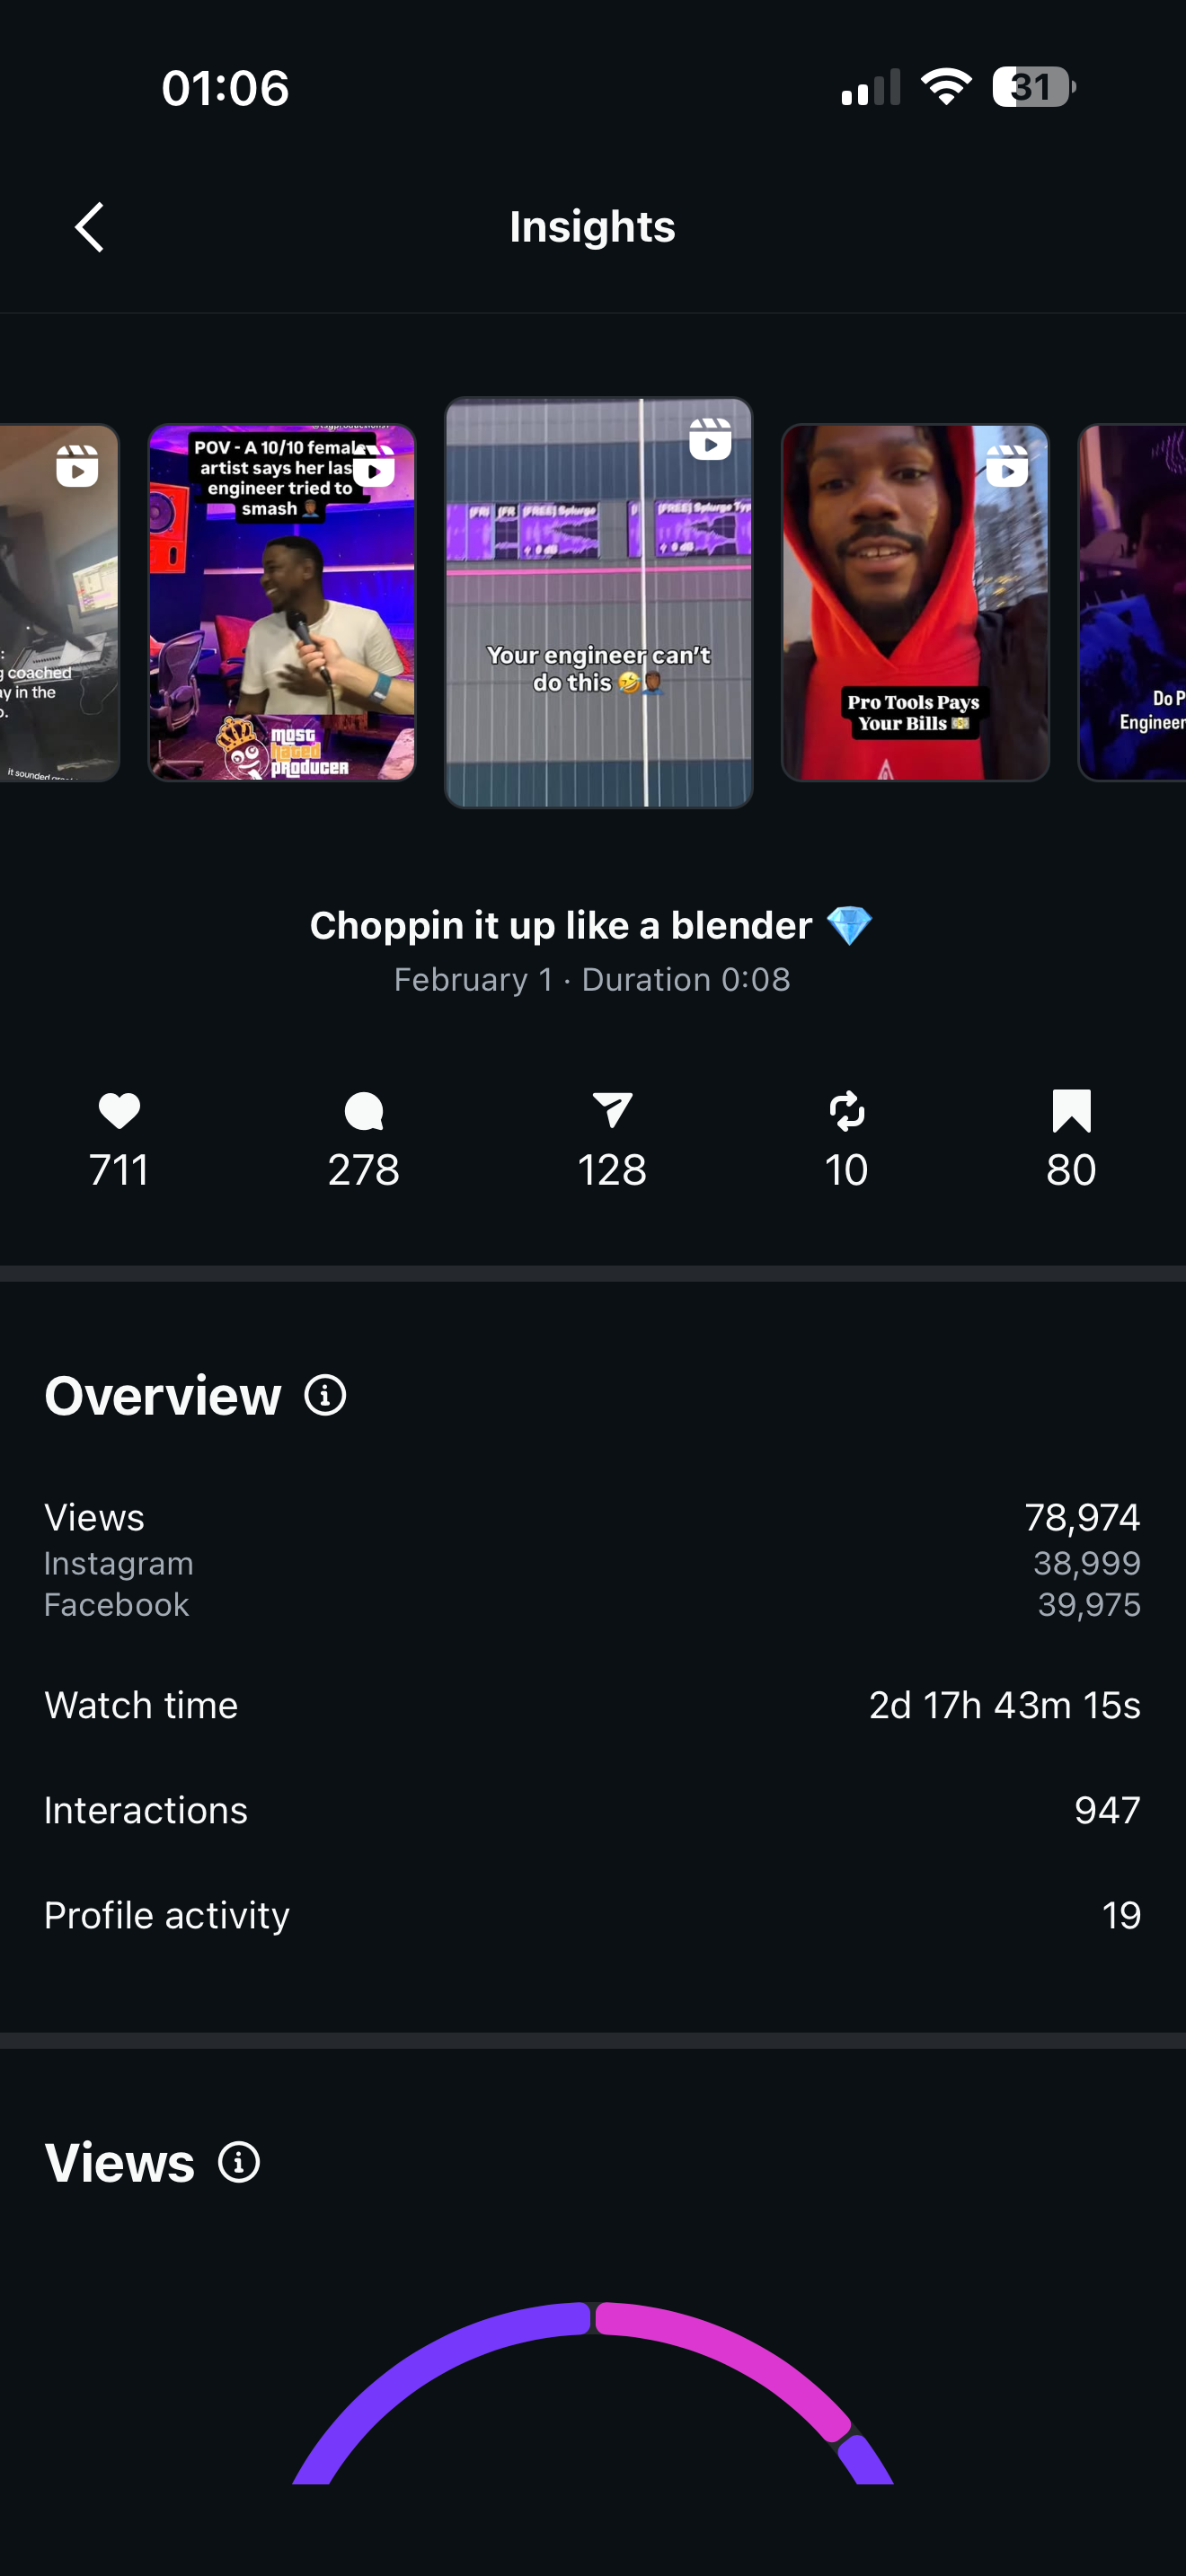This screenshot has width=1186, height=2576.
Task: Tap the comments bubble icon
Action: coord(363,1111)
